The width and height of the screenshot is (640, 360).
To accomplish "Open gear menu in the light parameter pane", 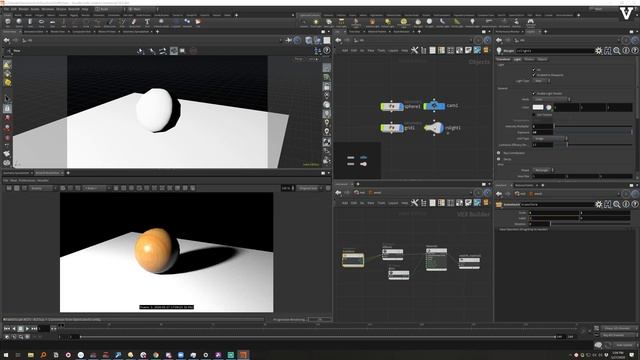I will coord(599,51).
